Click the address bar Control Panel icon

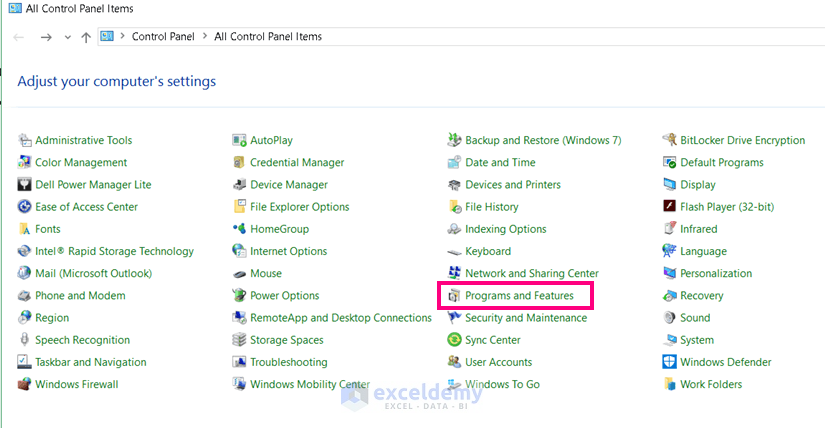[107, 36]
